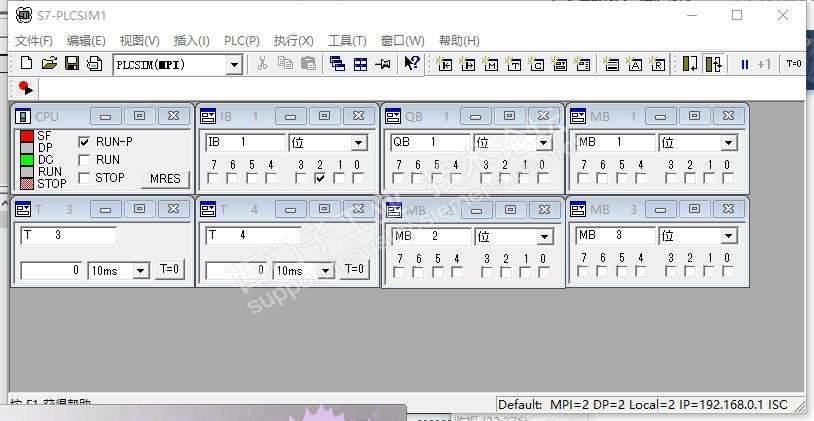Viewport: 814px width, 421px height.
Task: Open the 插入(I) menu
Action: 192,40
